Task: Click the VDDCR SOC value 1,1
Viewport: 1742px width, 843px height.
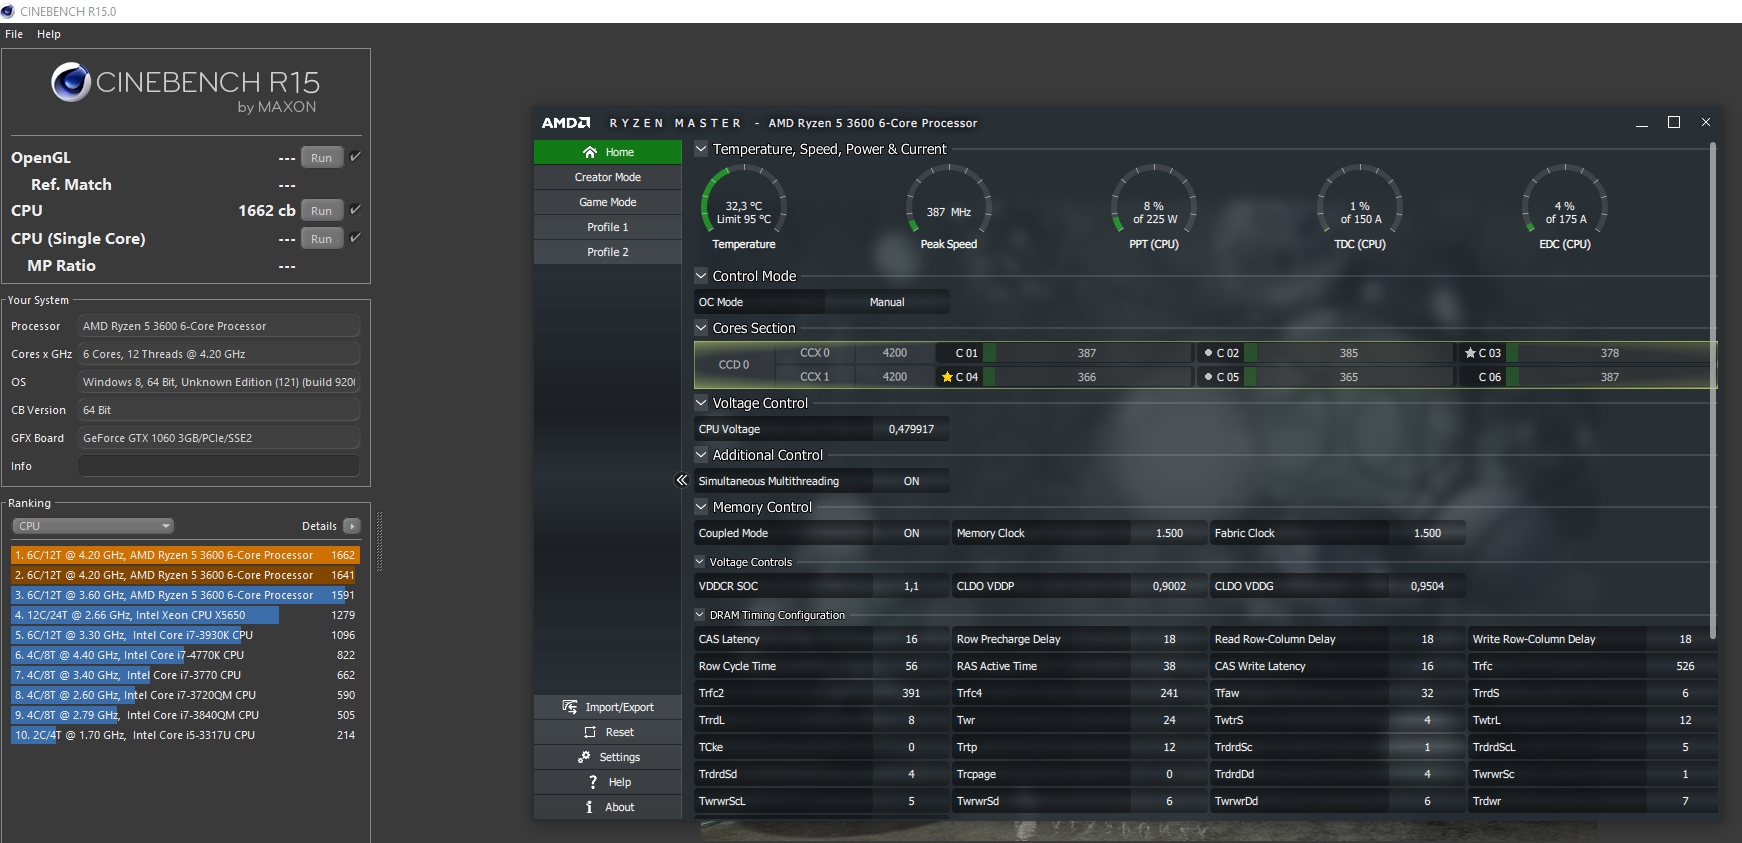Action: pyautogui.click(x=911, y=586)
